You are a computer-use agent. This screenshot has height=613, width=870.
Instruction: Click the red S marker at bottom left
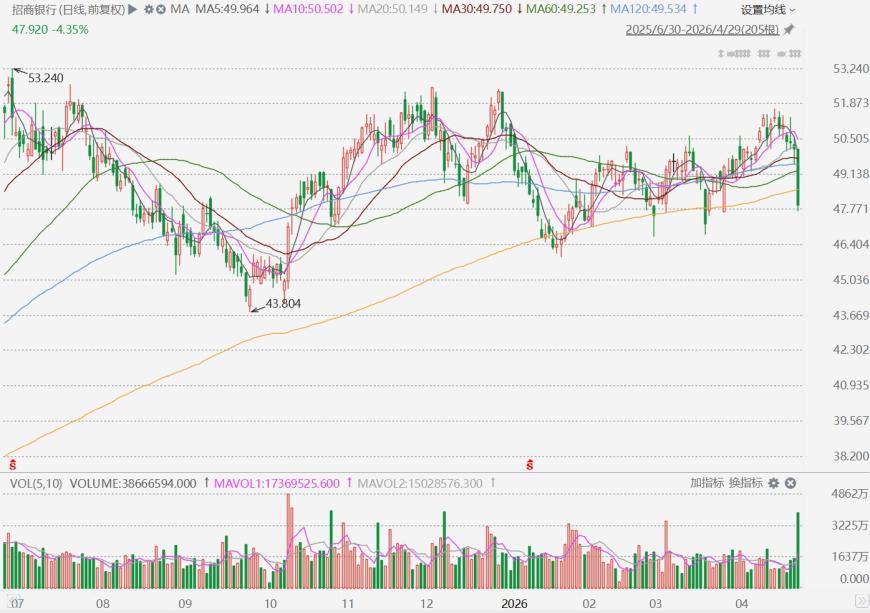12,464
